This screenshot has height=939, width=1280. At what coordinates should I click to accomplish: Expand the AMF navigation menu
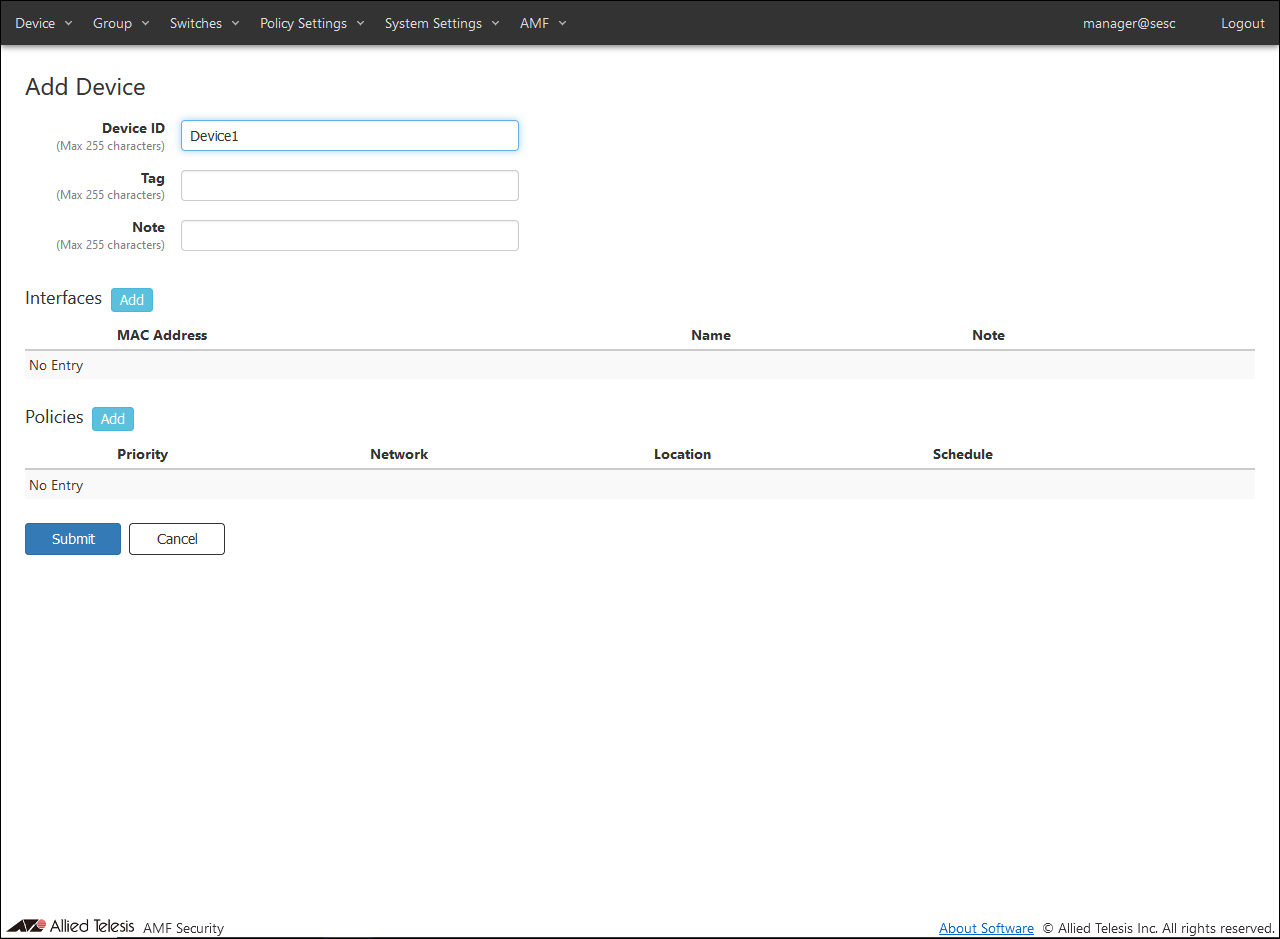coord(543,23)
